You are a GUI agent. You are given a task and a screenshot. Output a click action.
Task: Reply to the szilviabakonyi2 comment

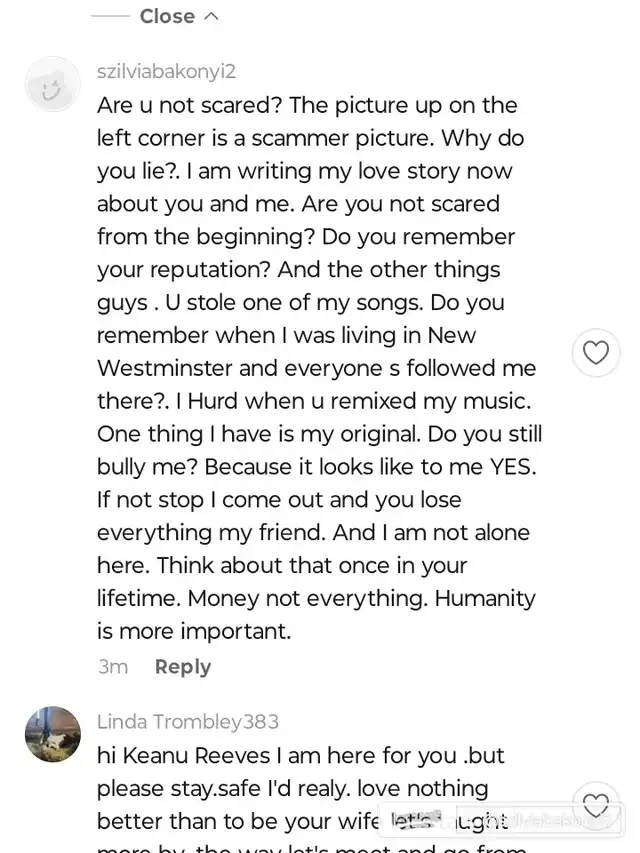tap(182, 667)
